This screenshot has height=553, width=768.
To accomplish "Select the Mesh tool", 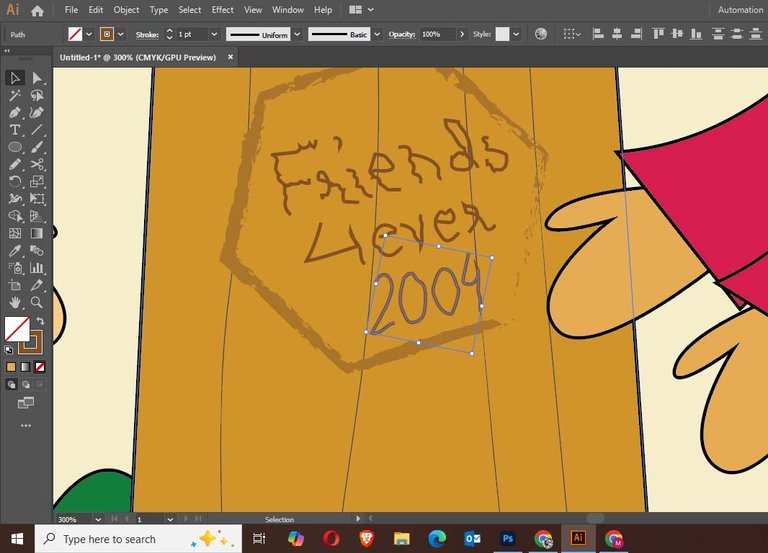I will 15,233.
